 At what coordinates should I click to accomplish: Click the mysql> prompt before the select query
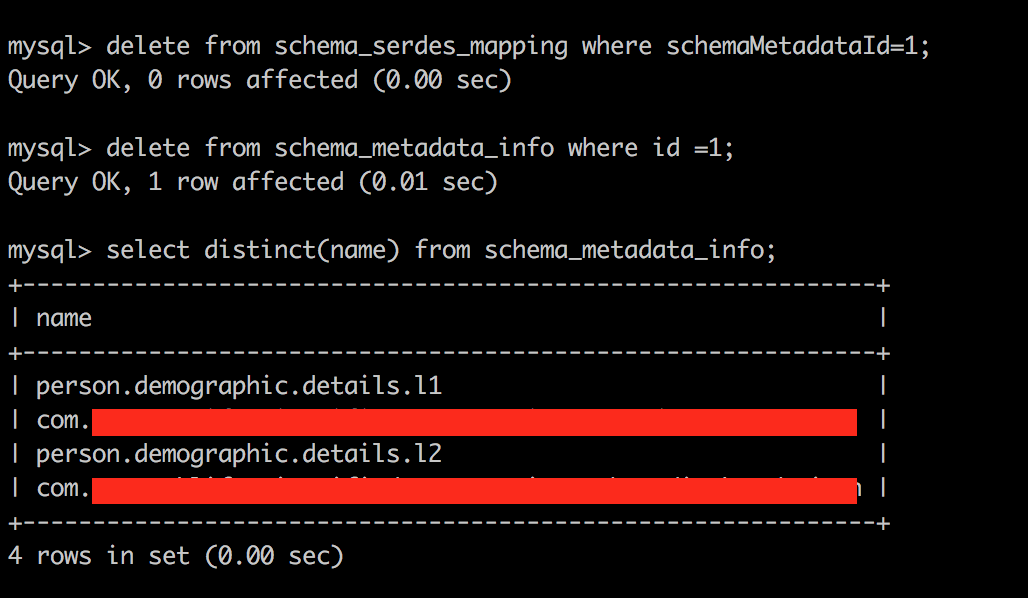pos(49,250)
